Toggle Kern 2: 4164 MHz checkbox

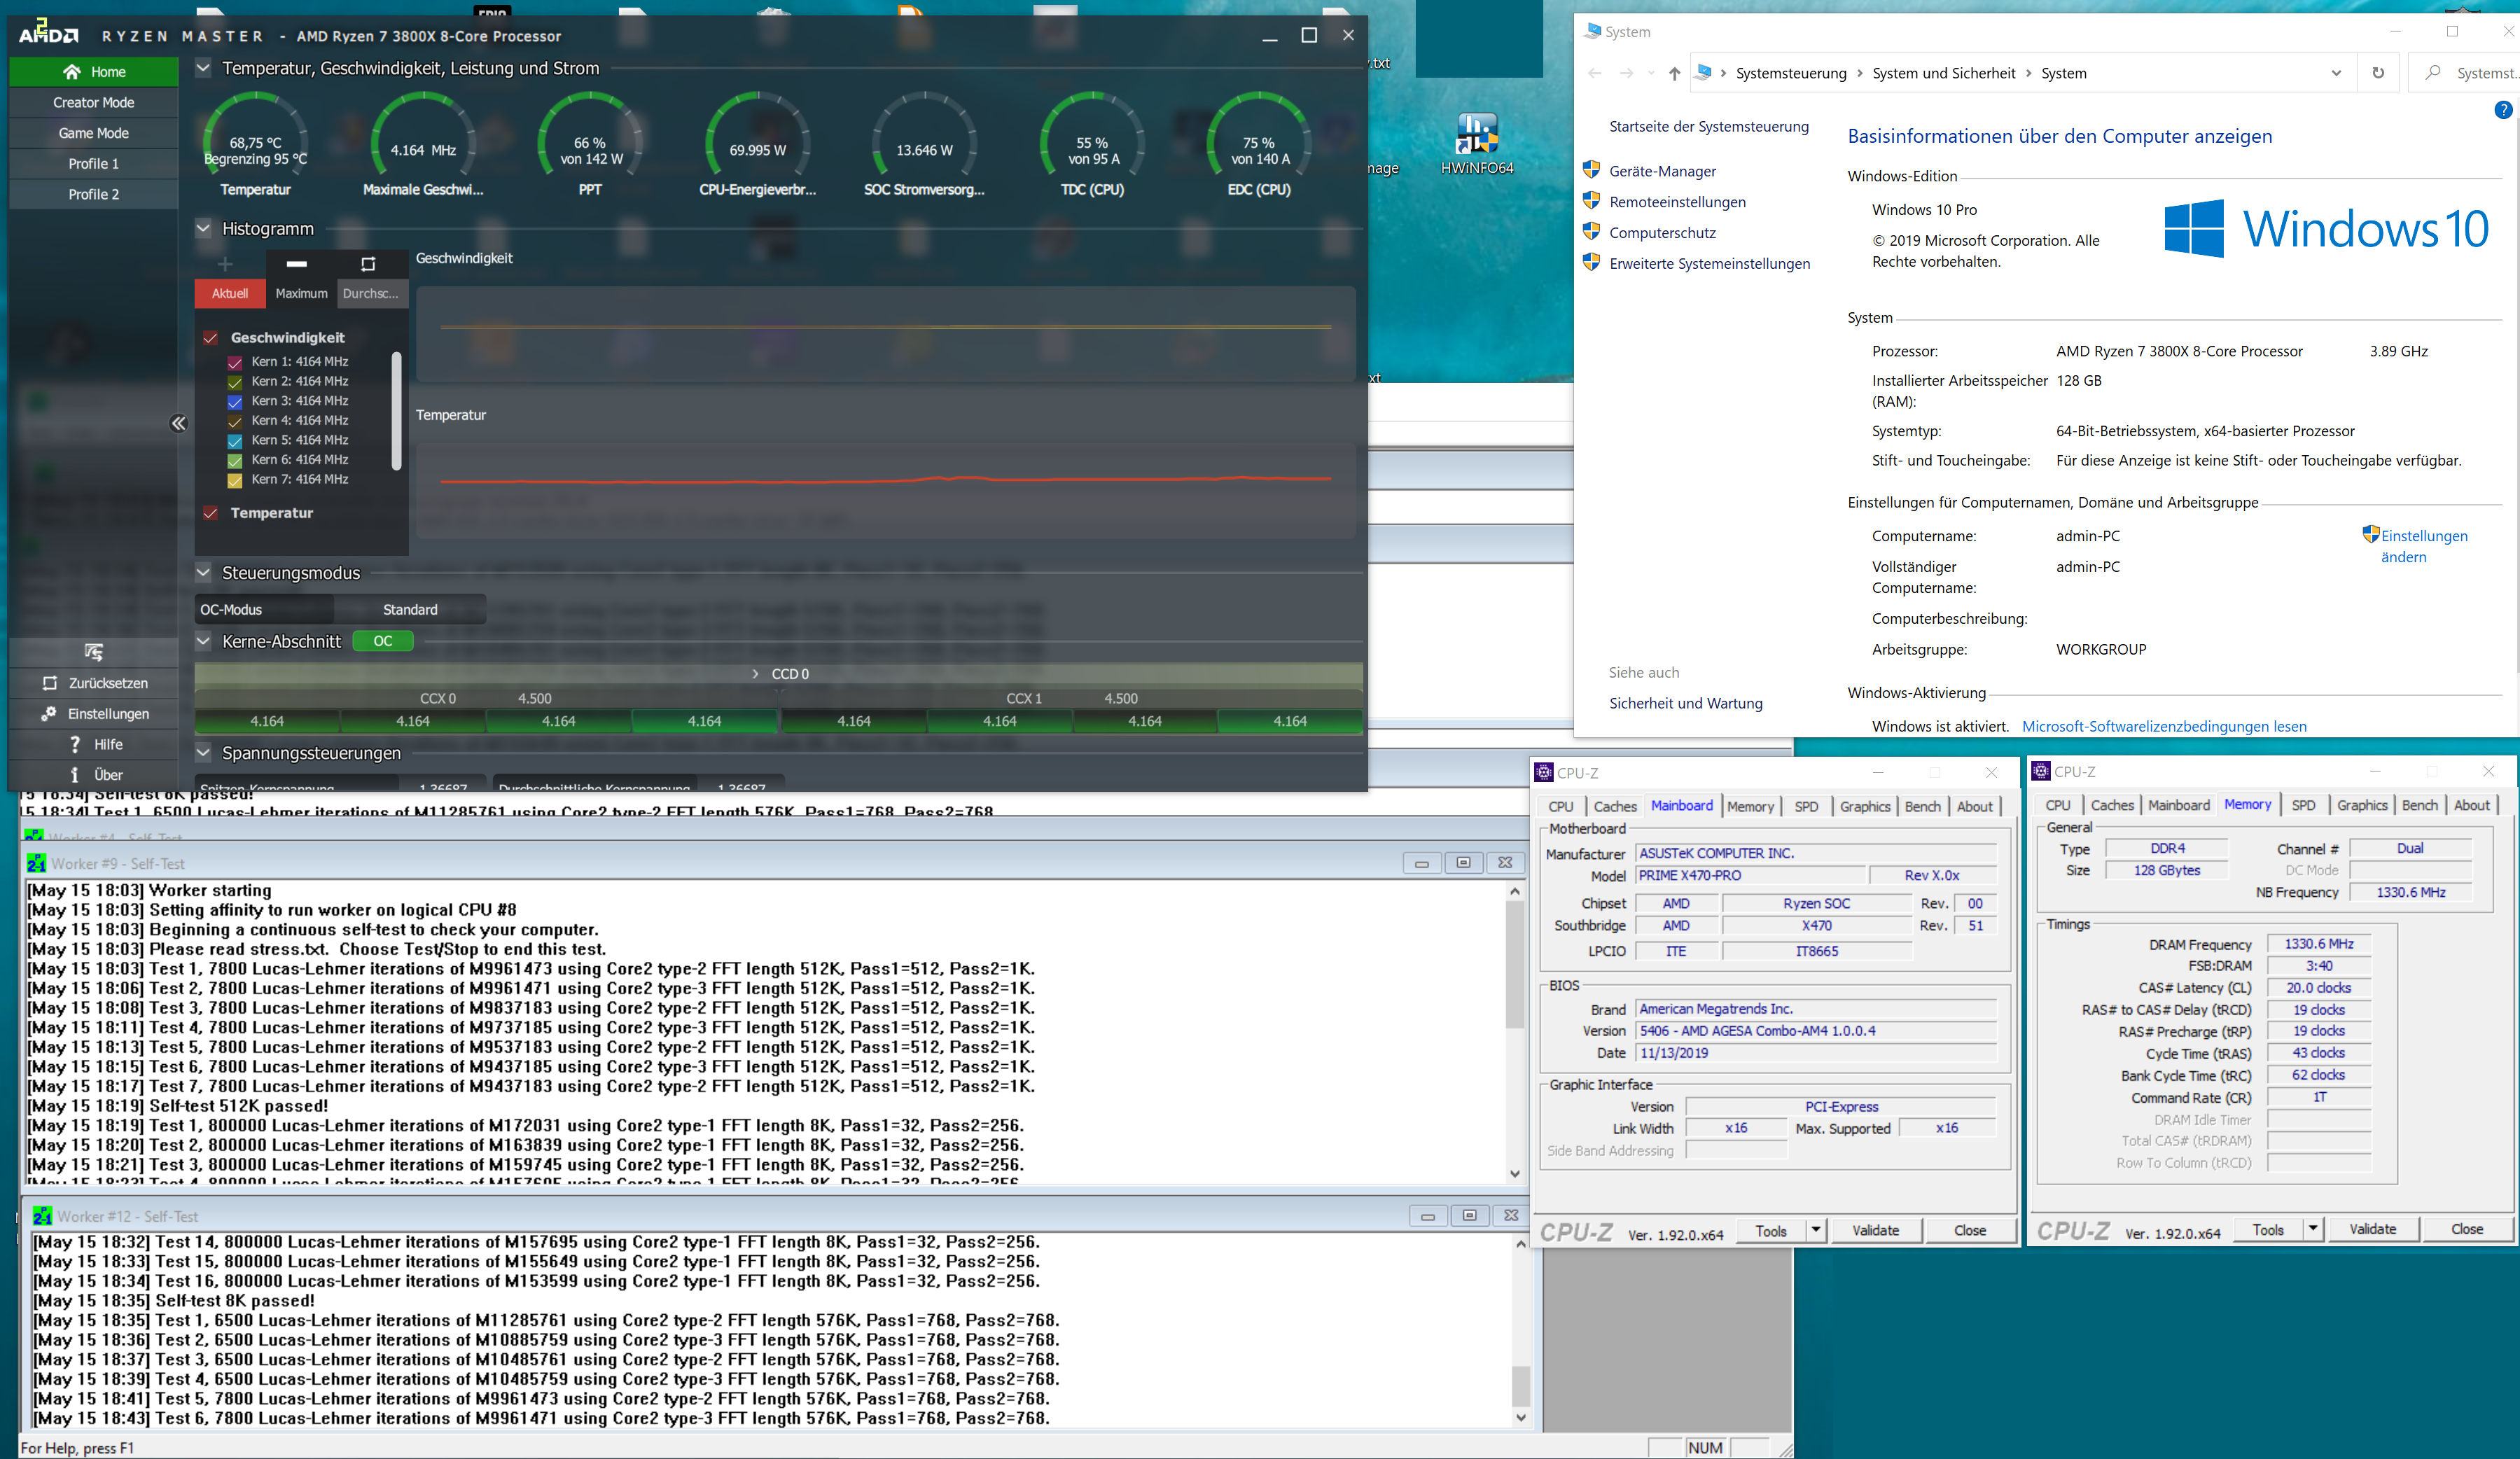235,382
